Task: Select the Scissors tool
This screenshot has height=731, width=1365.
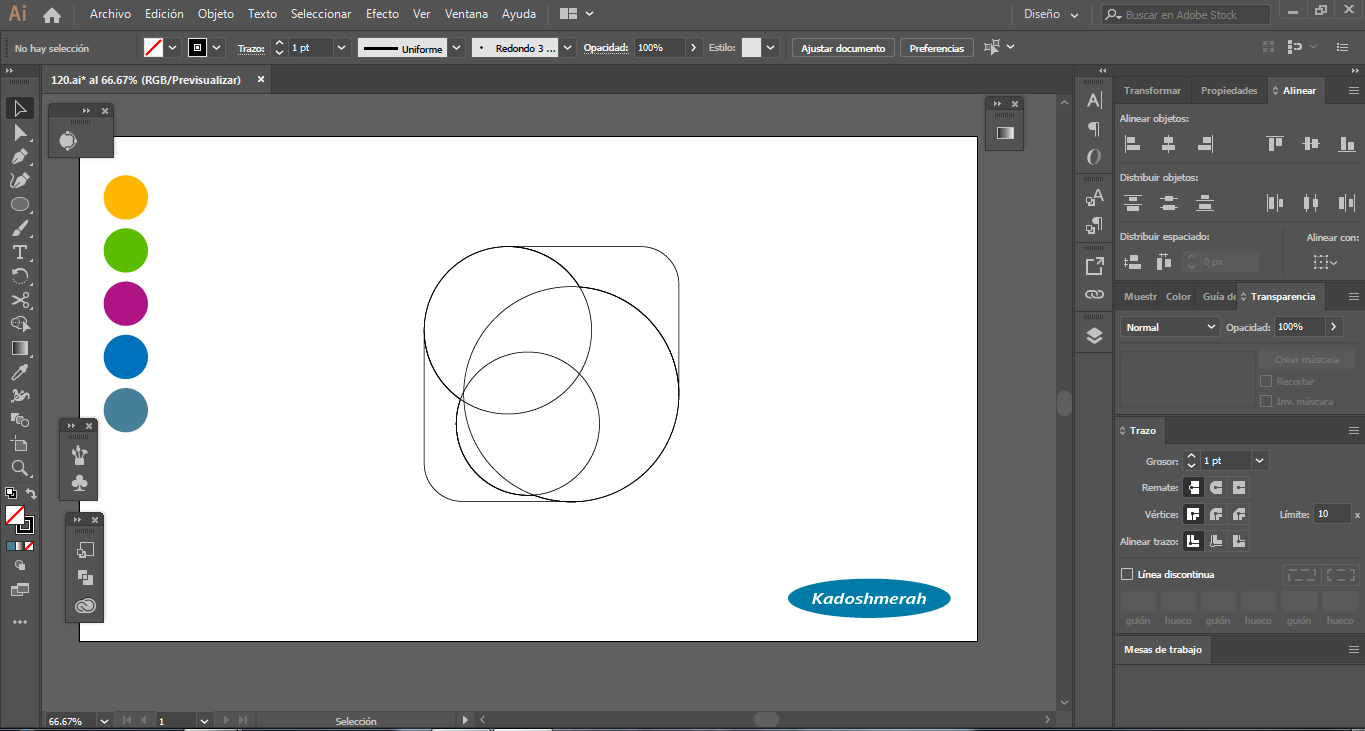Action: tap(19, 300)
